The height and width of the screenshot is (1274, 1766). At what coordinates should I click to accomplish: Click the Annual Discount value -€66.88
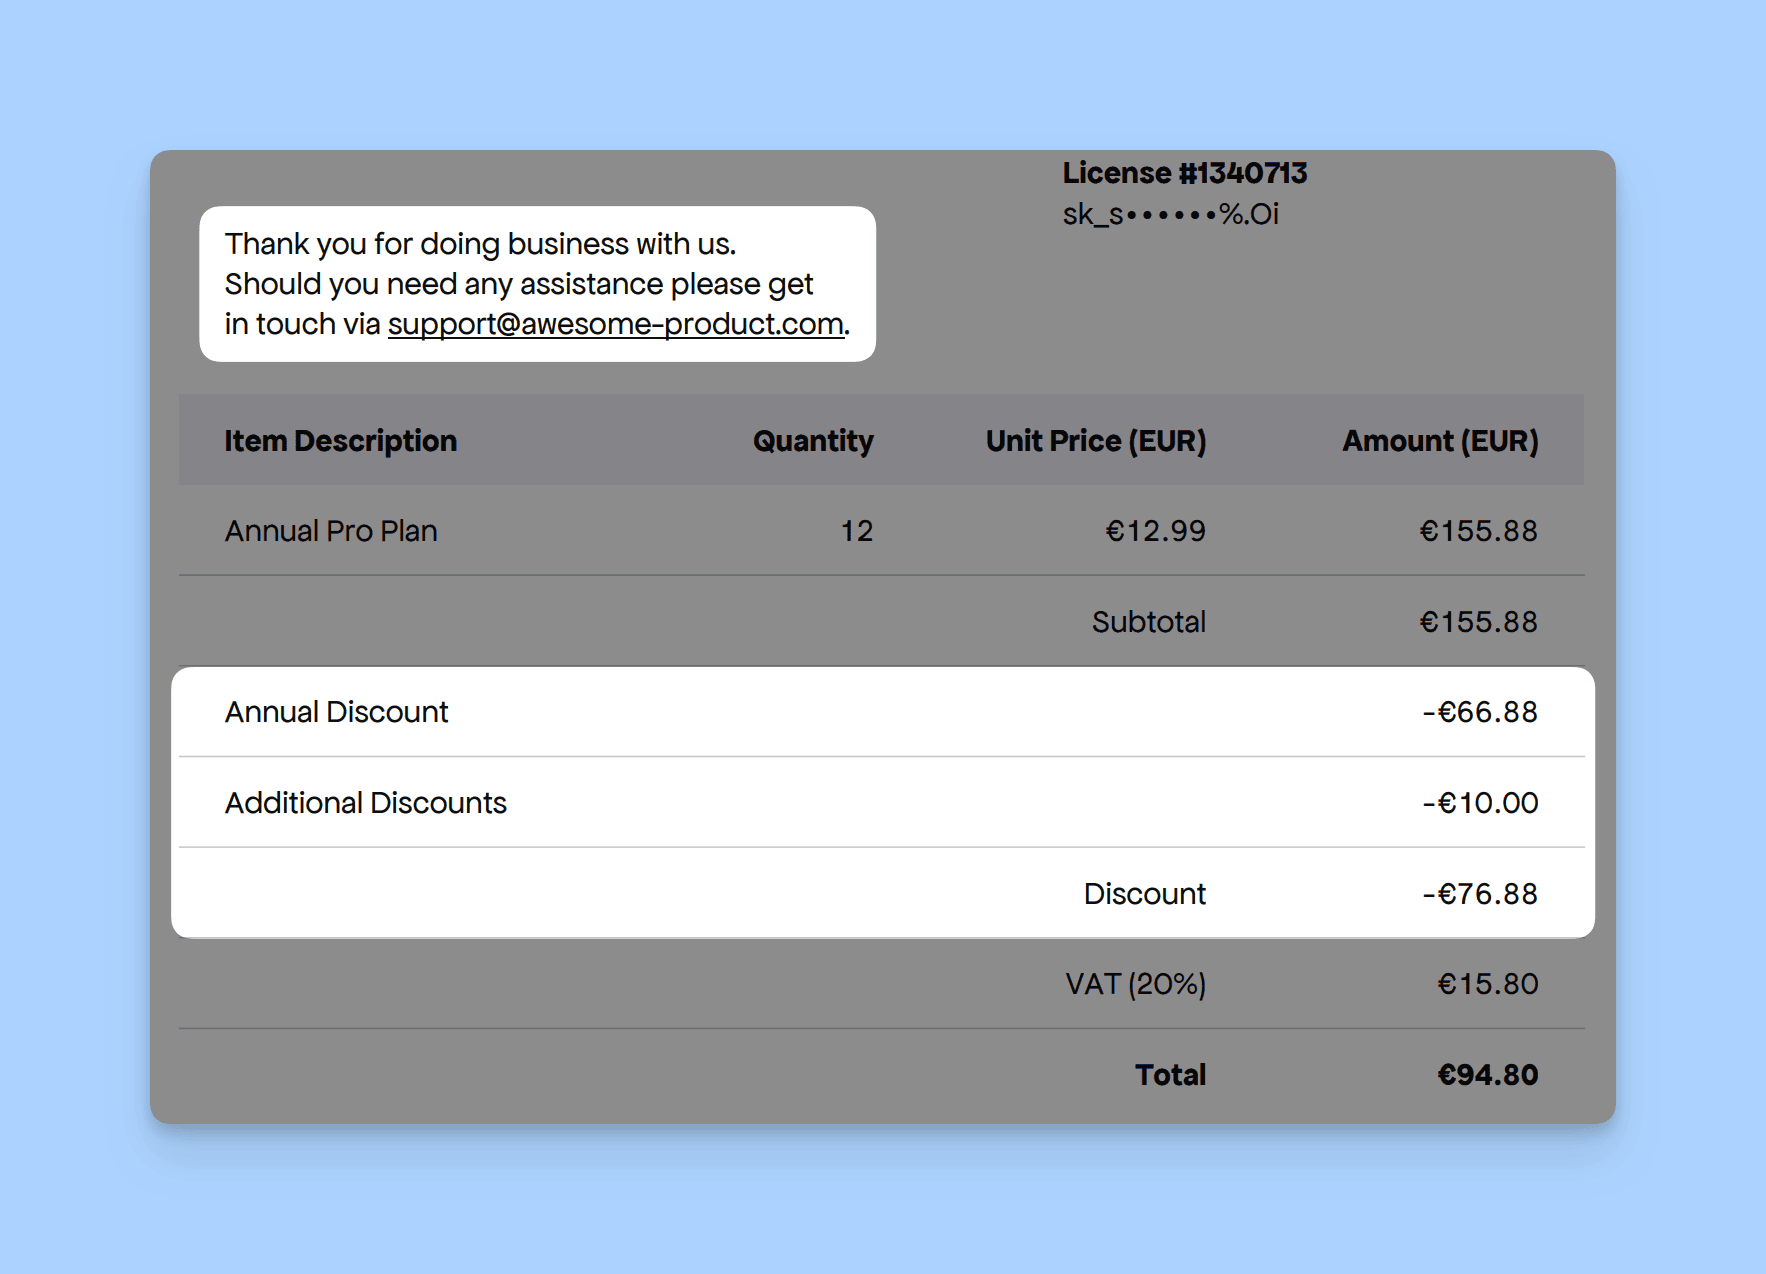(1480, 712)
